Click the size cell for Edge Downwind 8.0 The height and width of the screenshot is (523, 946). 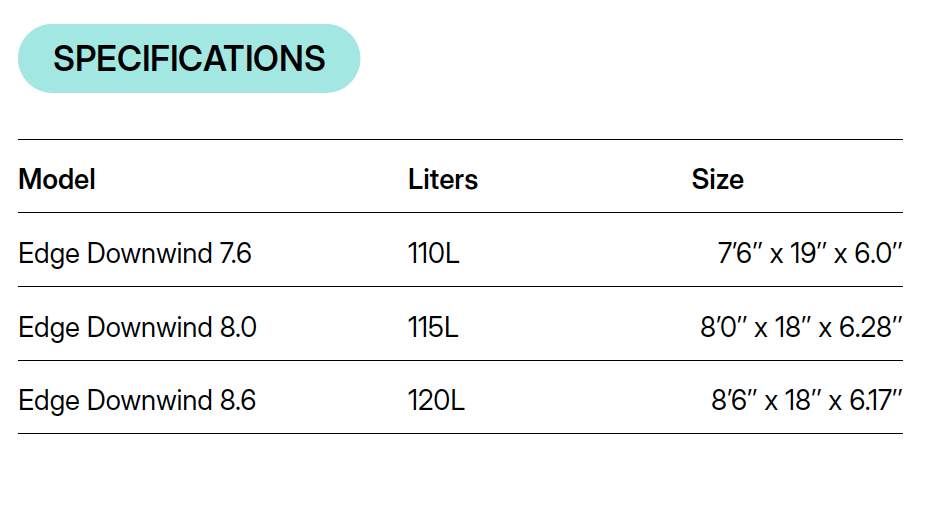coord(801,327)
